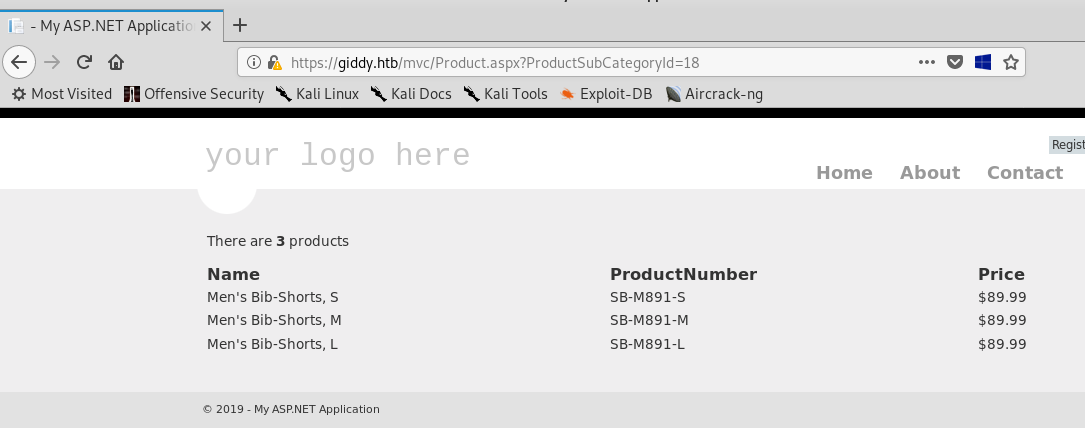Go to the Contact page menu item
The image size is (1085, 428).
point(1024,172)
